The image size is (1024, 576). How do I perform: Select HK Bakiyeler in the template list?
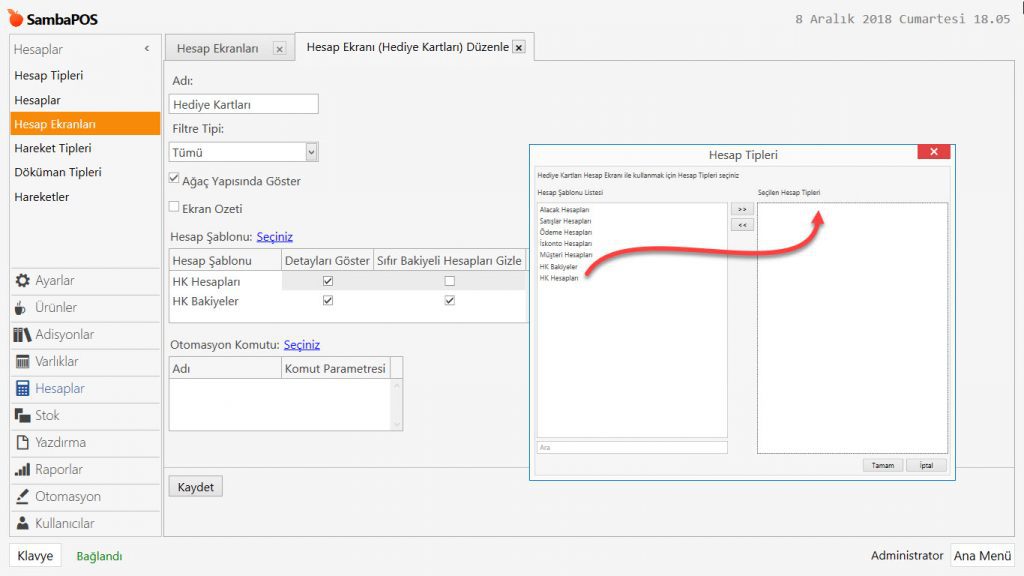point(558,267)
